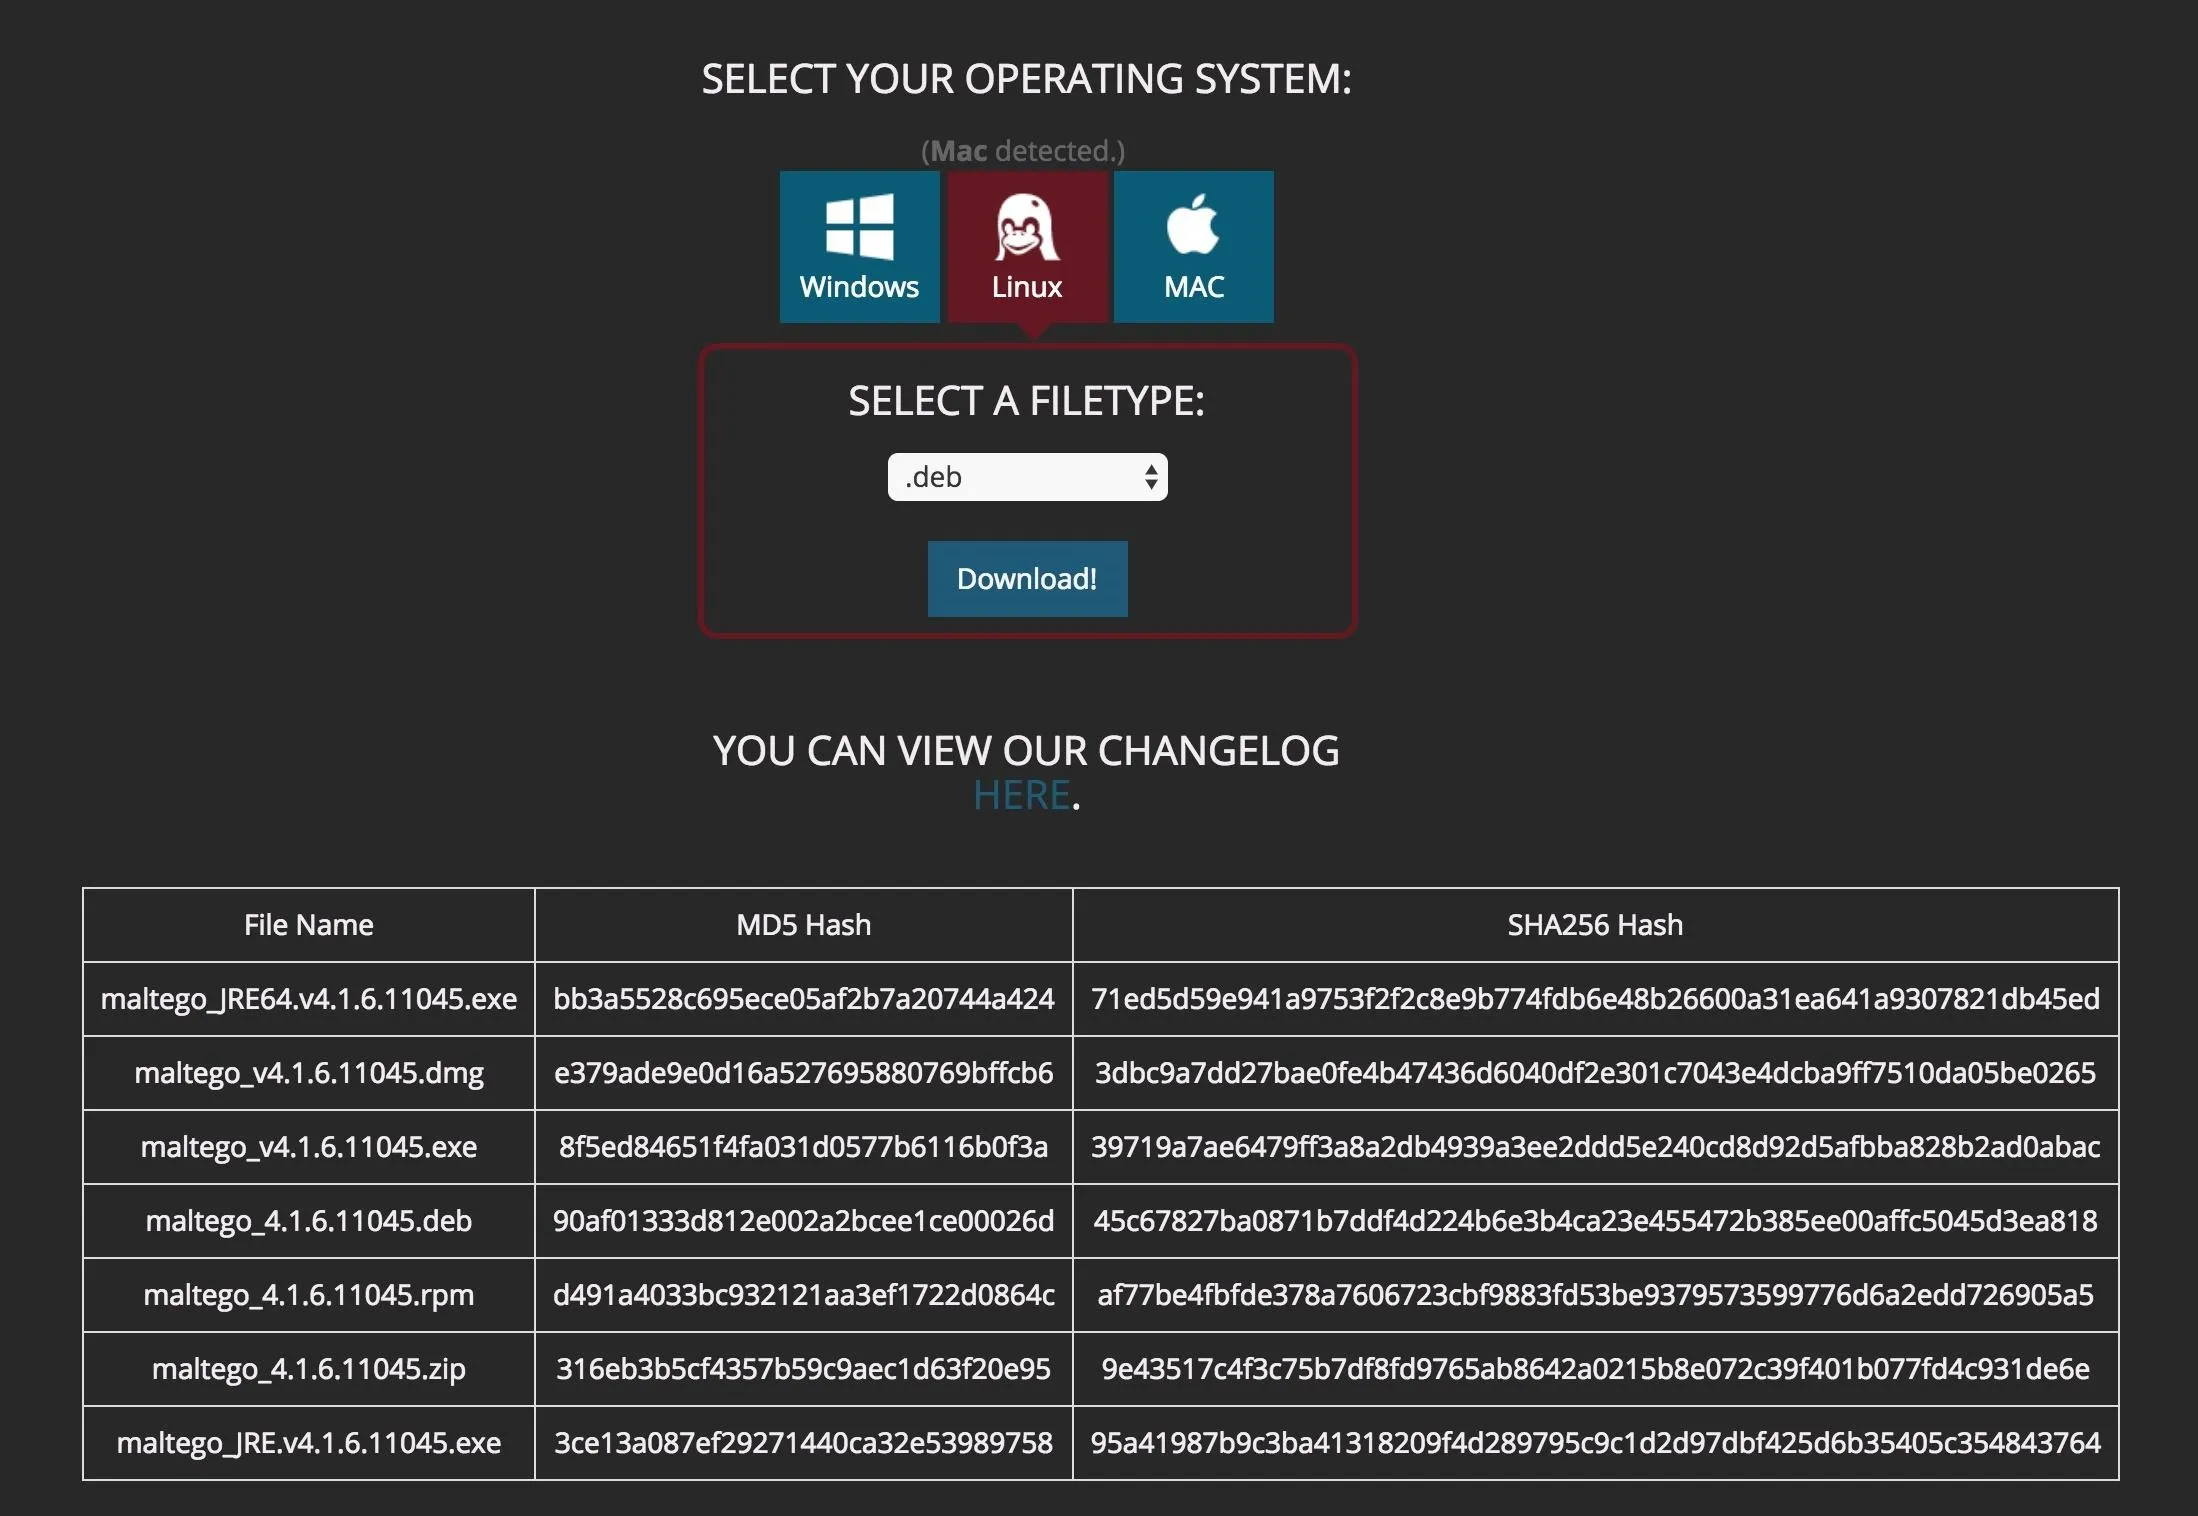Click the 'Mac detected' notice text
2198x1516 pixels.
[1023, 151]
